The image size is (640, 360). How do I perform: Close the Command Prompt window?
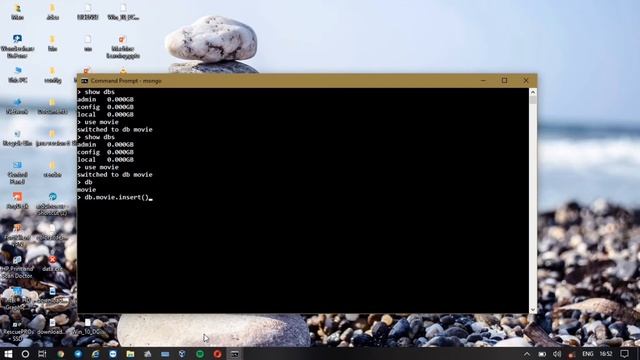(x=526, y=81)
